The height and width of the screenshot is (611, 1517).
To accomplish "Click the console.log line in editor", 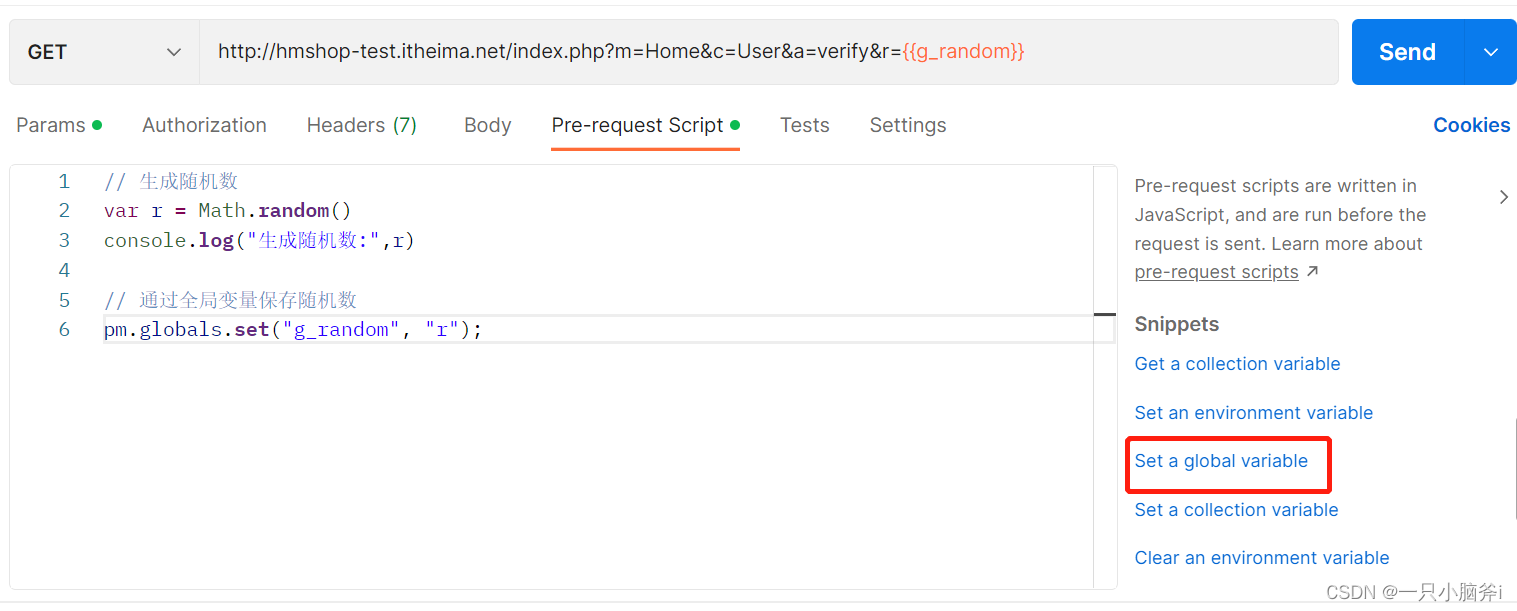I will [258, 241].
